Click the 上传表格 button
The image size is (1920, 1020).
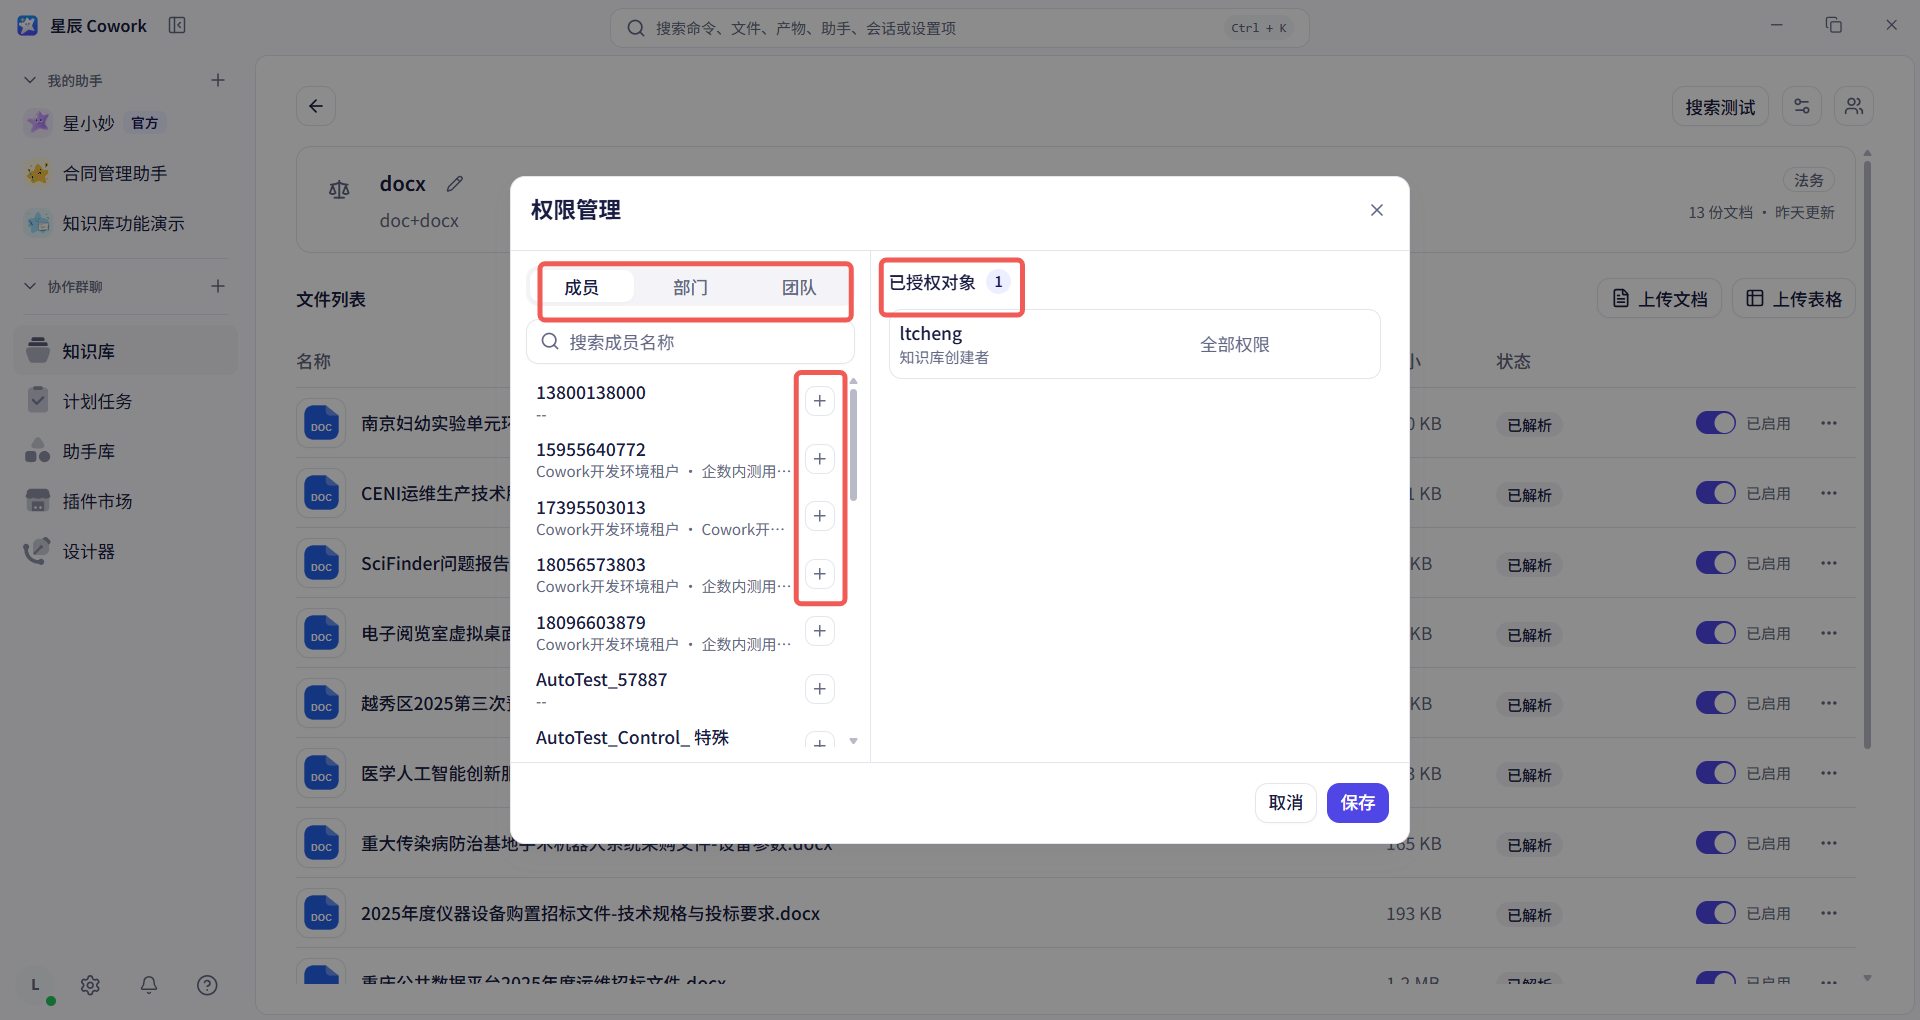click(x=1793, y=299)
